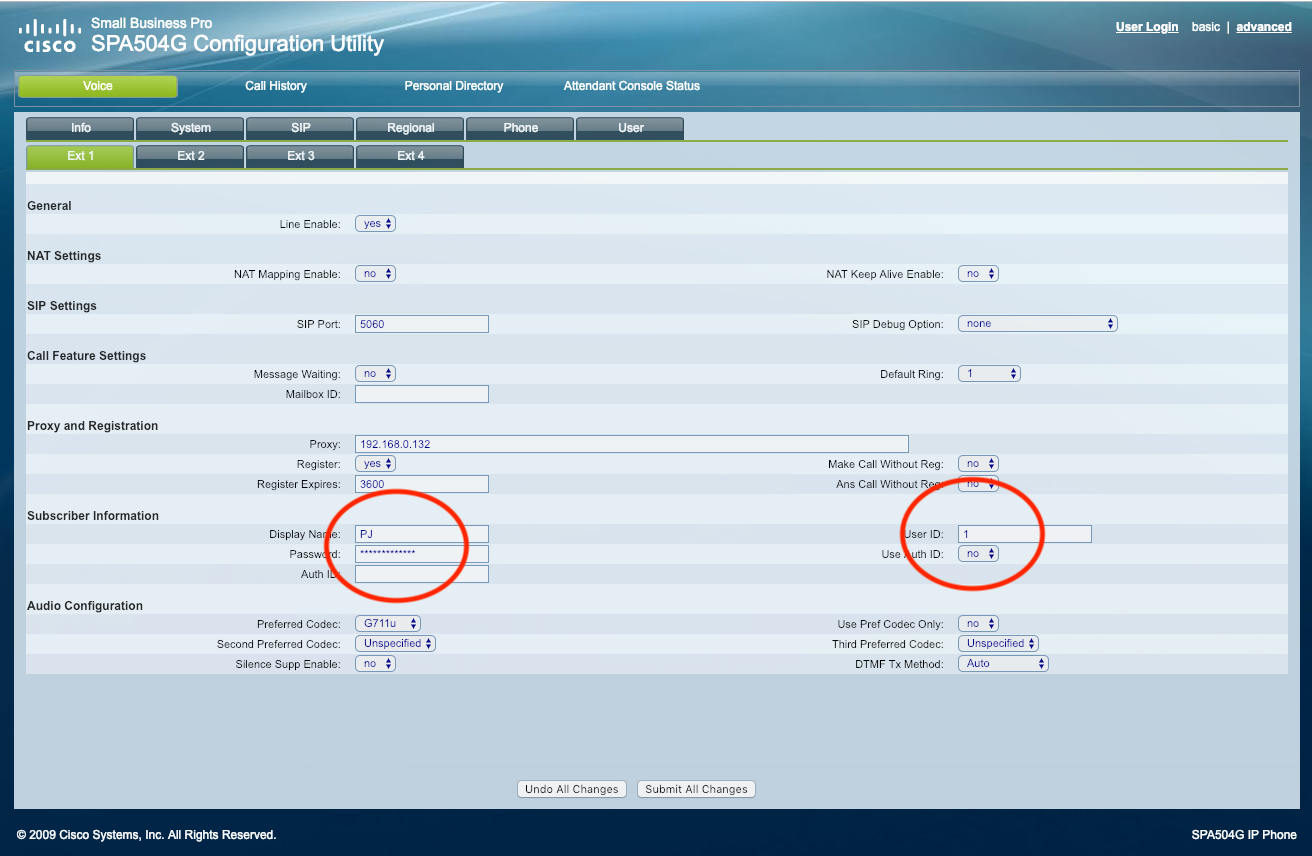Click the Password field
This screenshot has width=1312, height=856.
coord(422,554)
